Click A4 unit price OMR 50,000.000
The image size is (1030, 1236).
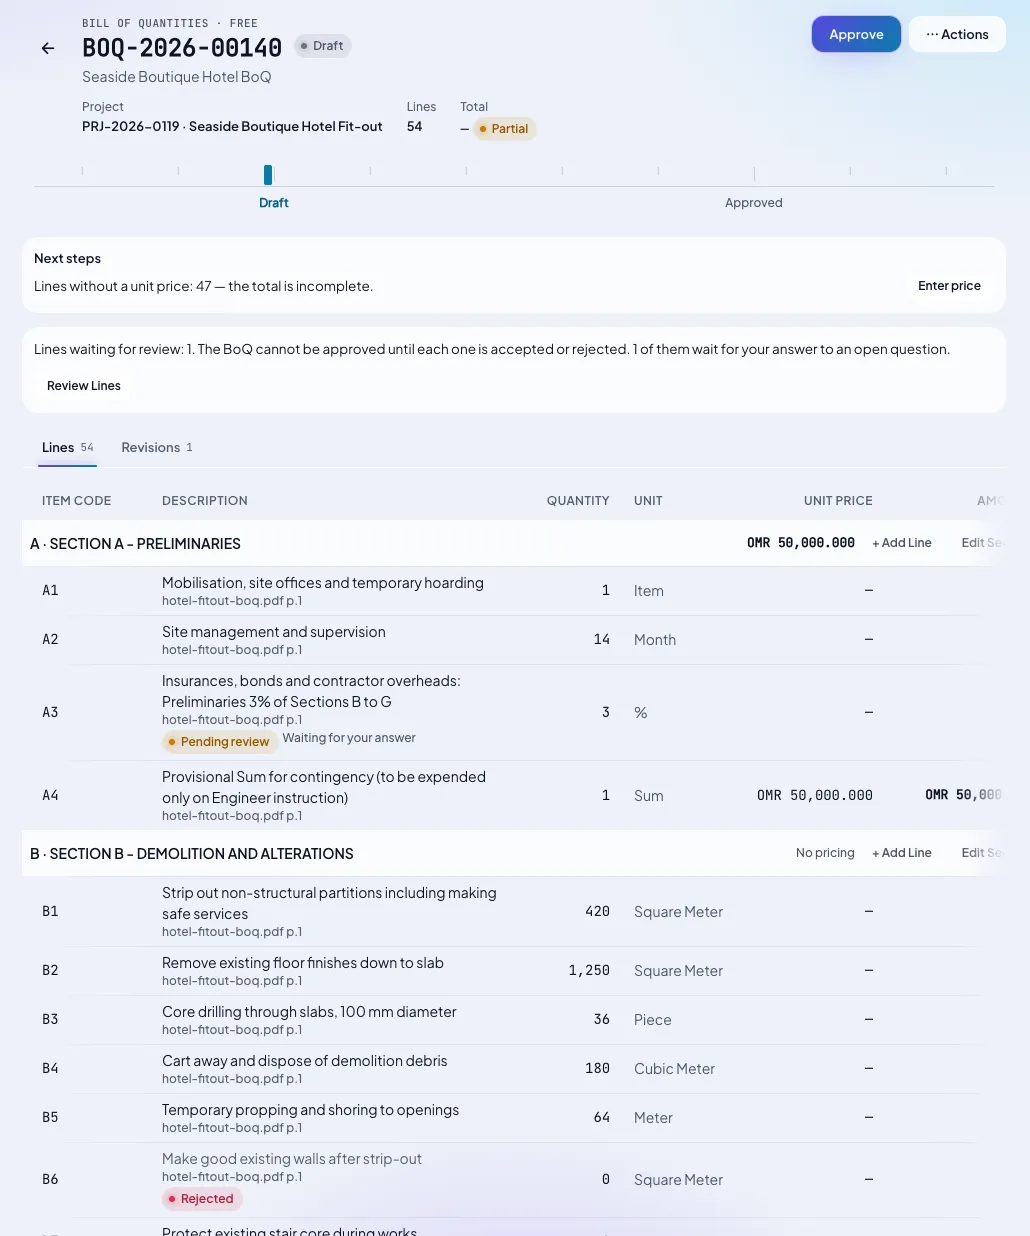(x=815, y=796)
